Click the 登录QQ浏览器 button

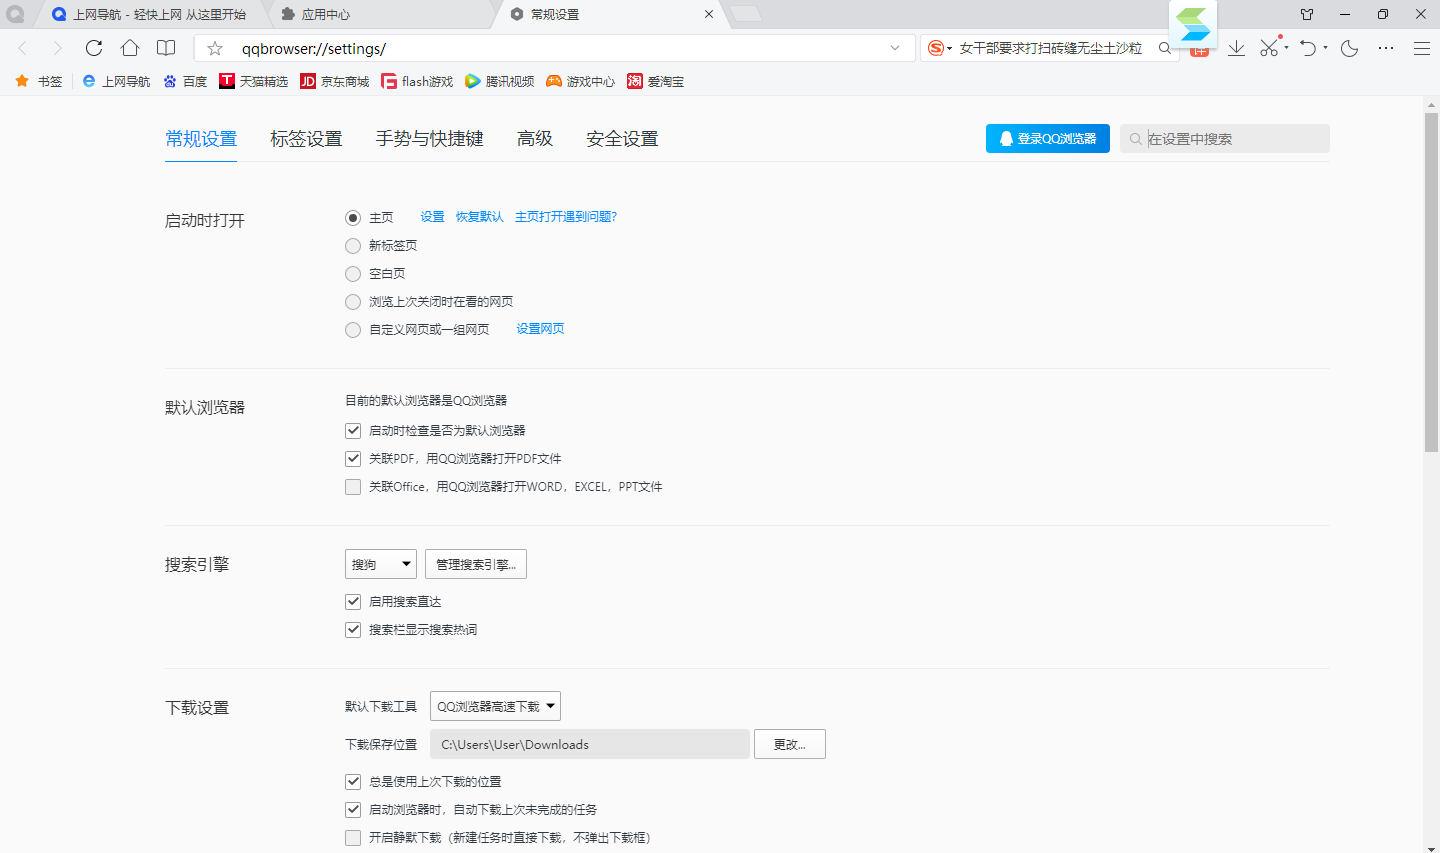1047,139
